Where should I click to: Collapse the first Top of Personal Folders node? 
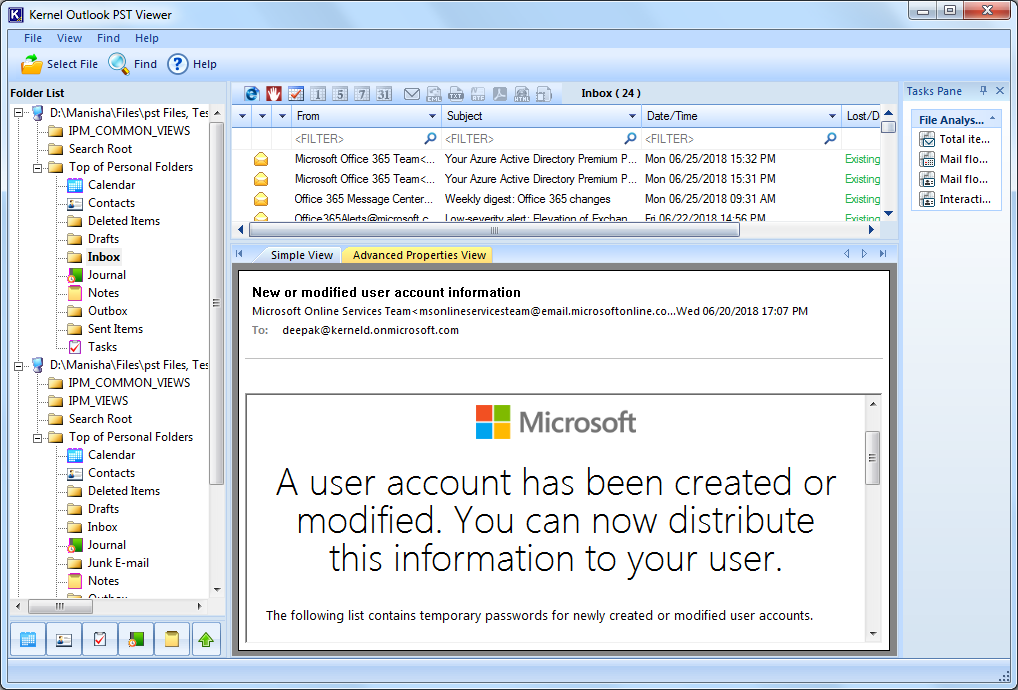point(39,167)
